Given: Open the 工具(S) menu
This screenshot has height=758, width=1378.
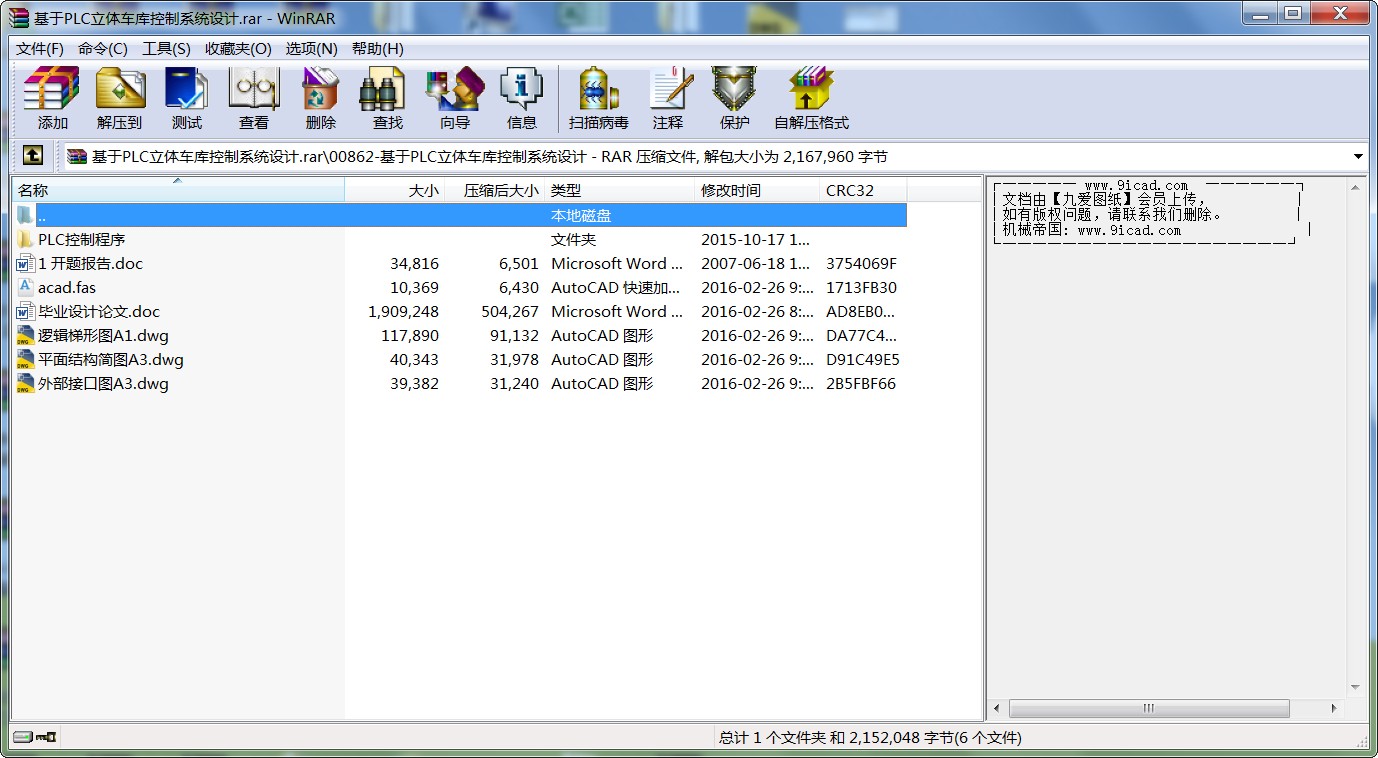Looking at the screenshot, I should point(166,48).
